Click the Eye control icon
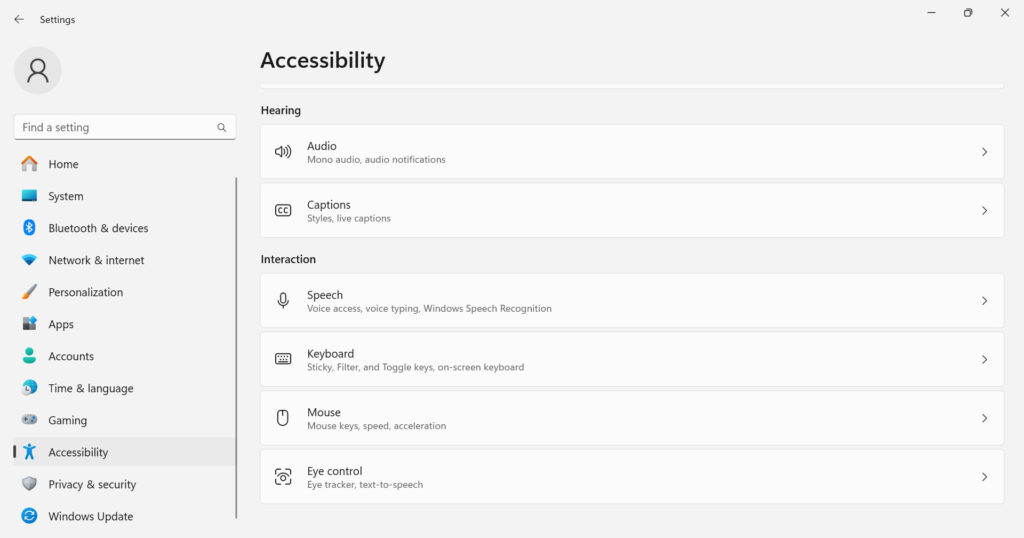Viewport: 1024px width, 538px height. pyautogui.click(x=283, y=477)
